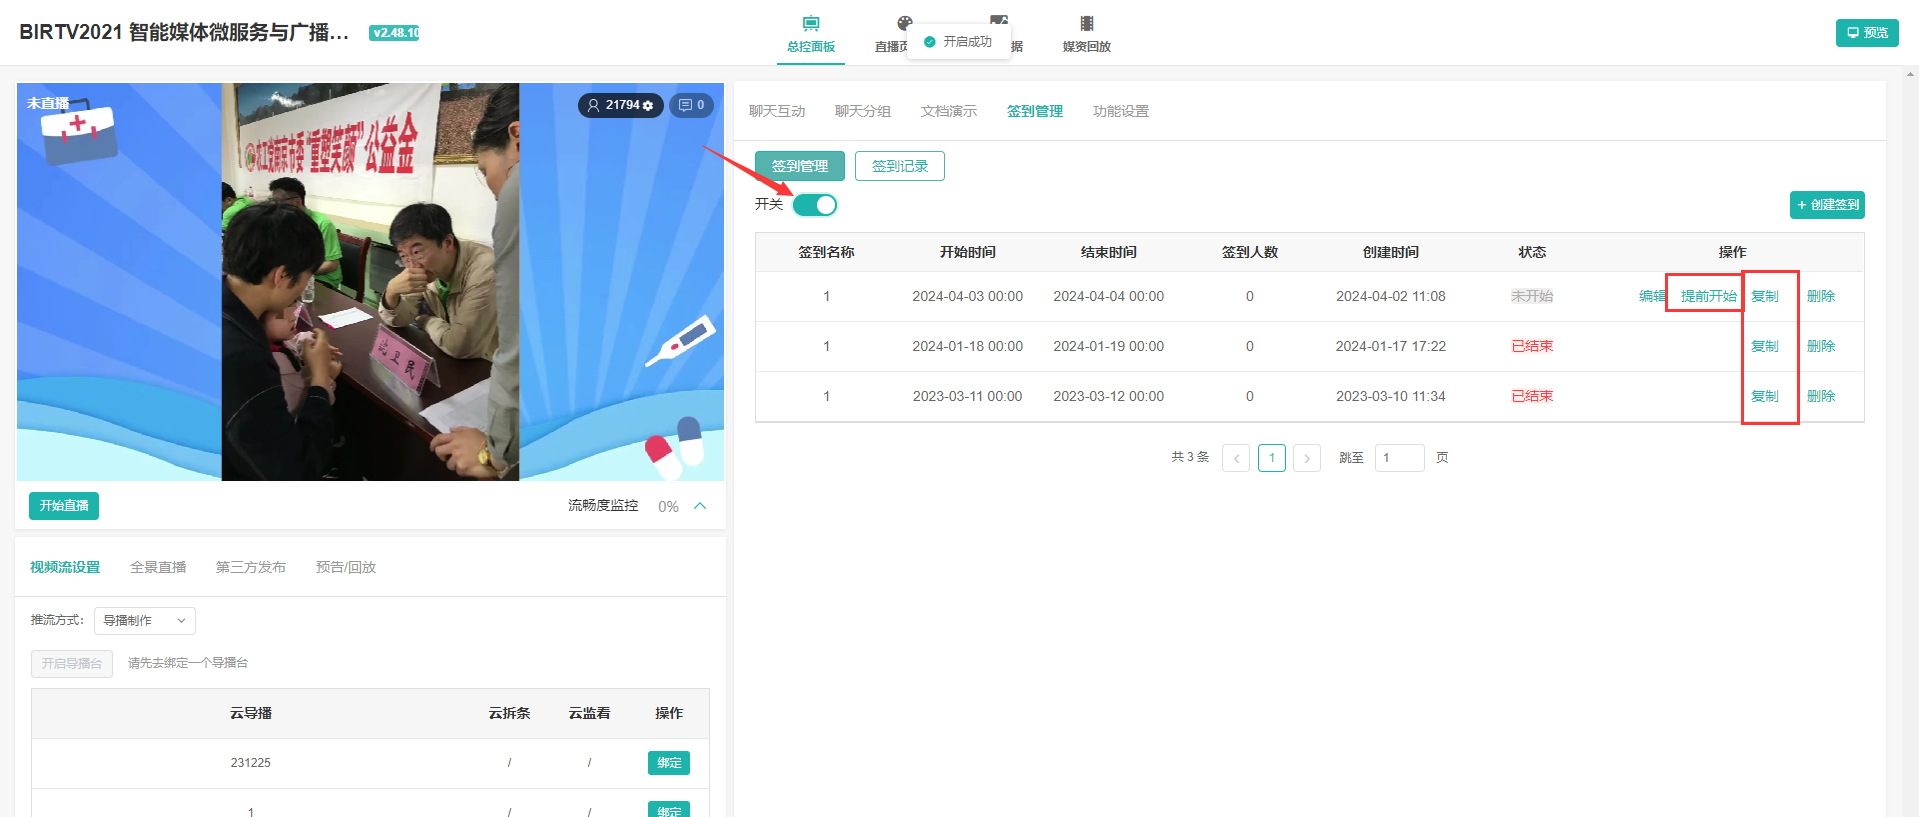Click the 231225 cloud director row name
Screen dimensions: 1919x817
[251, 763]
